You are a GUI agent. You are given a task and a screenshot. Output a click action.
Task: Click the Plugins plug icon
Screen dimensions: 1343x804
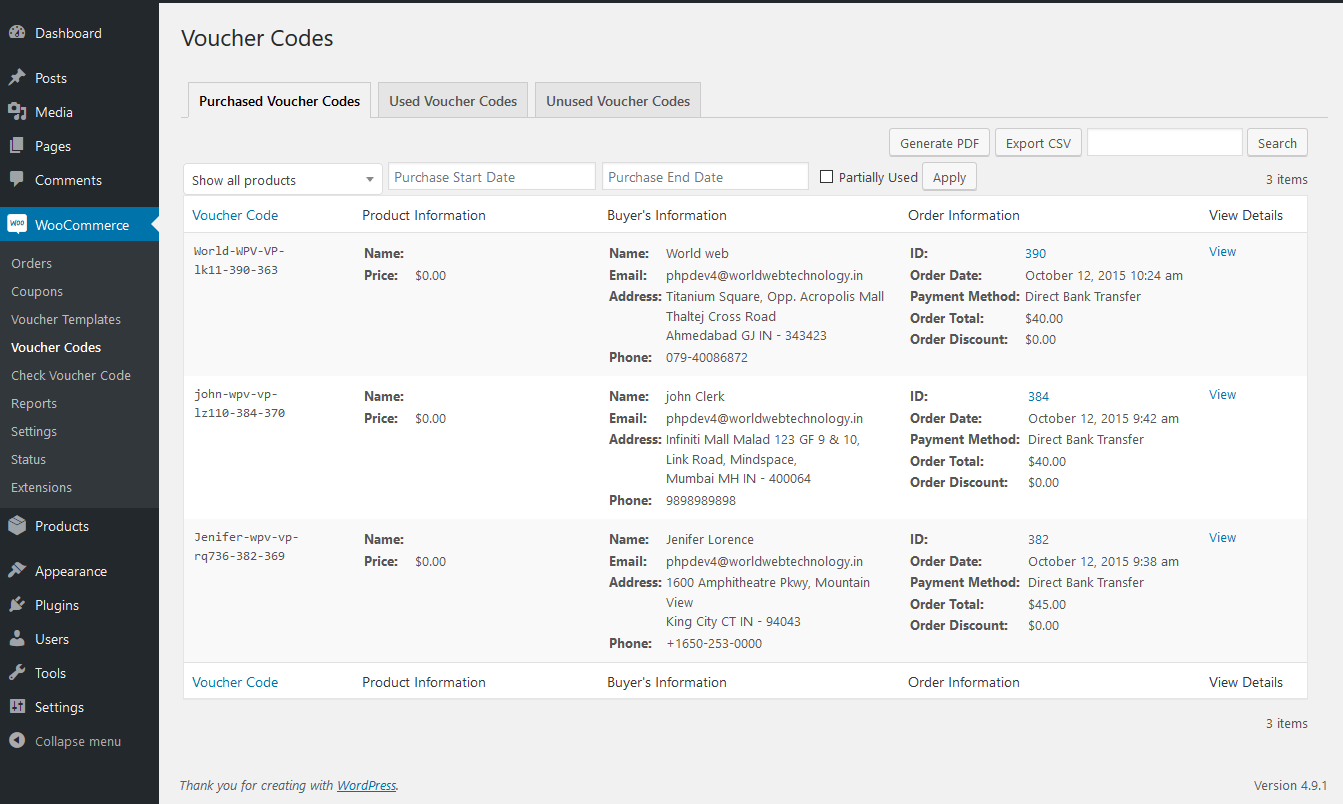(17, 605)
